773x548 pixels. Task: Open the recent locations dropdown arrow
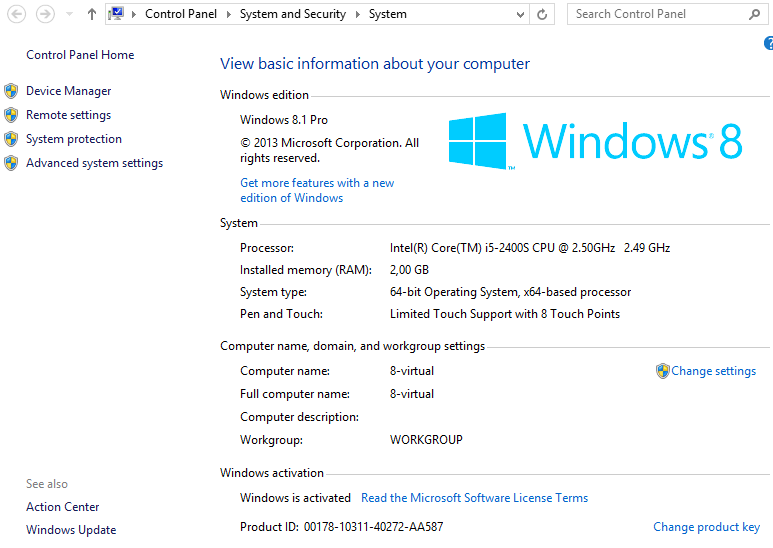[70, 14]
